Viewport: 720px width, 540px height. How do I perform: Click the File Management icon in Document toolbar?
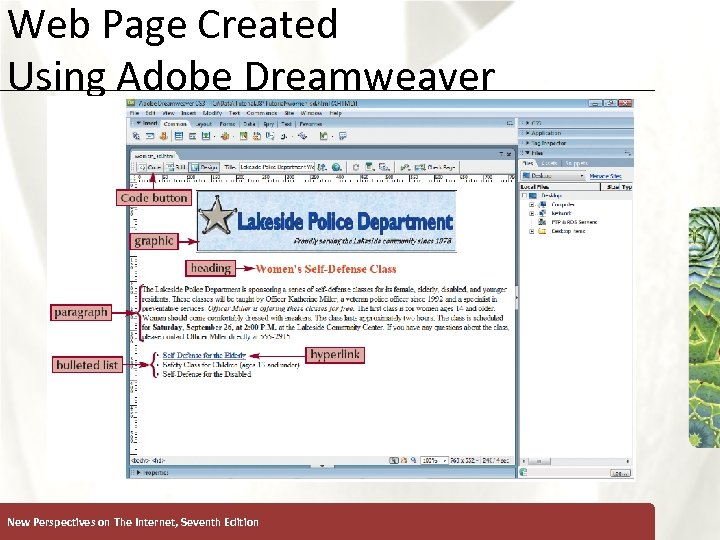[322, 167]
